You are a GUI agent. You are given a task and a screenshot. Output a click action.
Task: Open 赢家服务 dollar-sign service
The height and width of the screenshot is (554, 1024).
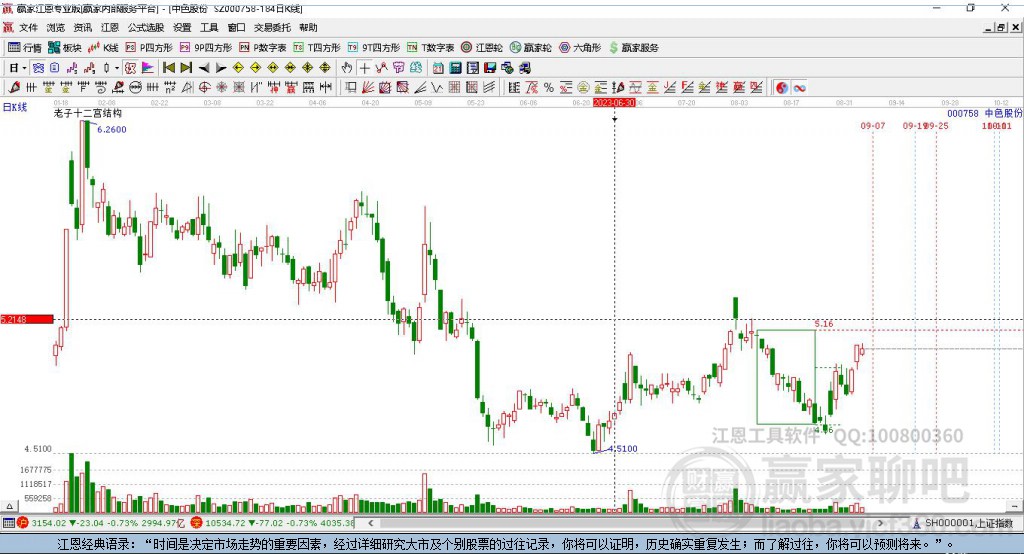[x=633, y=48]
